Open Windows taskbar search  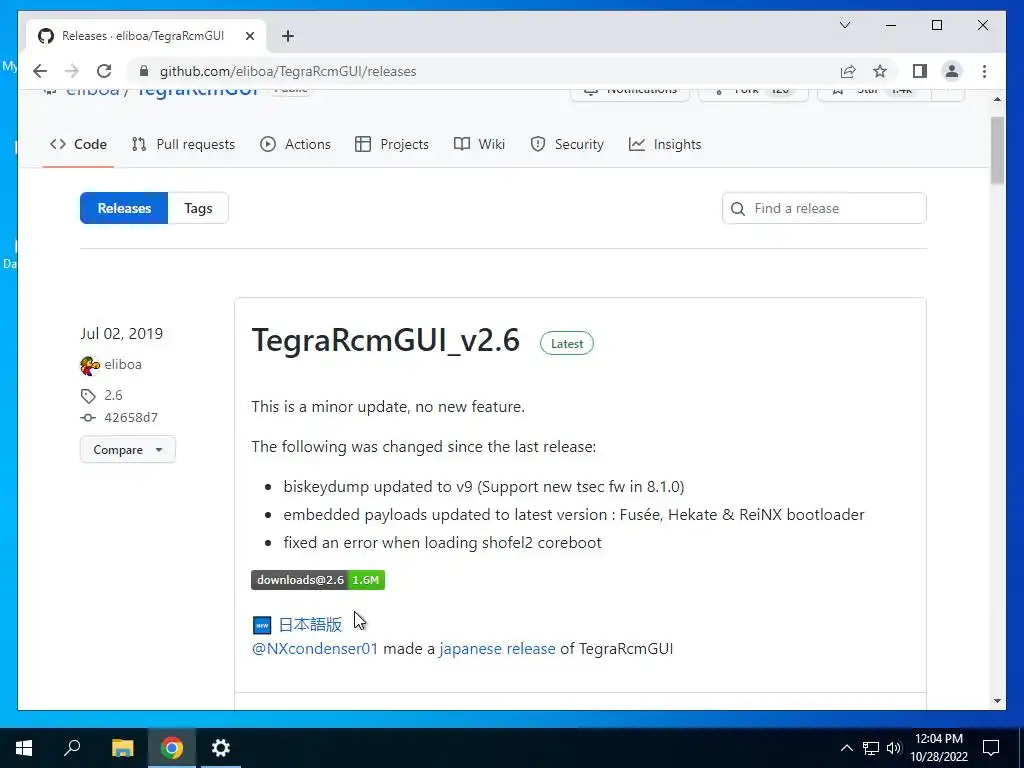point(72,748)
